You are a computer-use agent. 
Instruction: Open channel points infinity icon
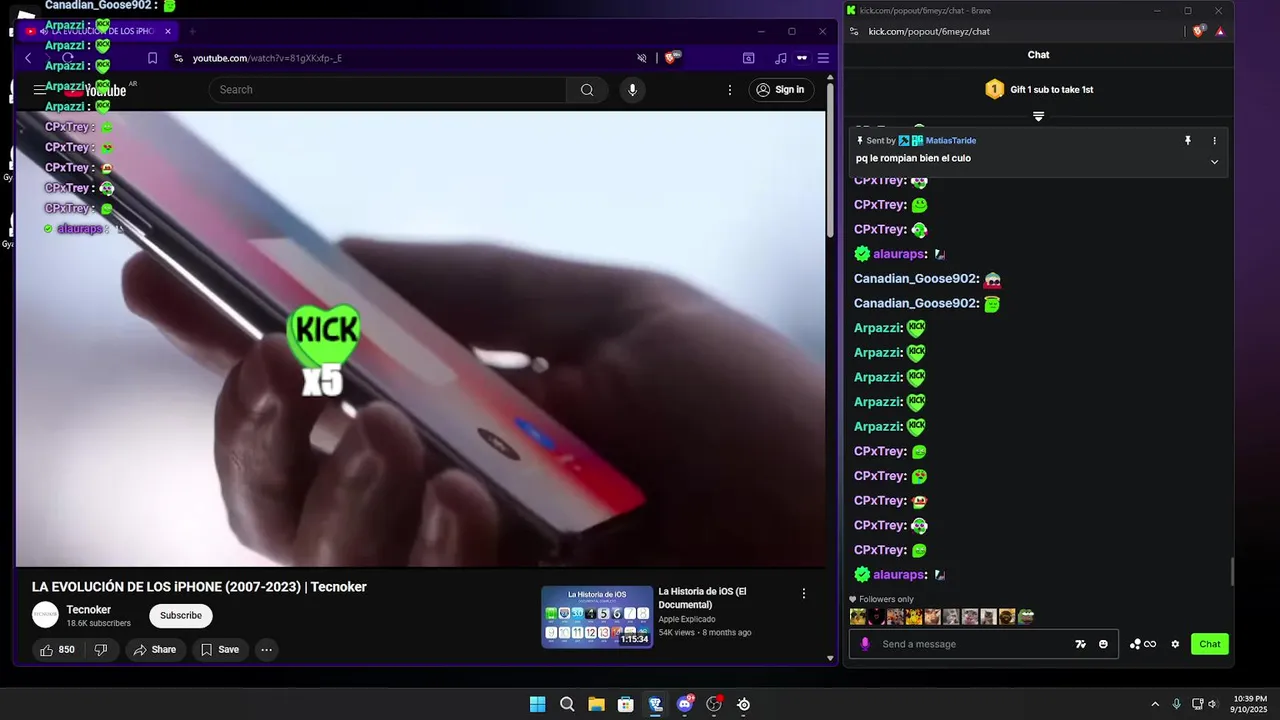point(1143,644)
